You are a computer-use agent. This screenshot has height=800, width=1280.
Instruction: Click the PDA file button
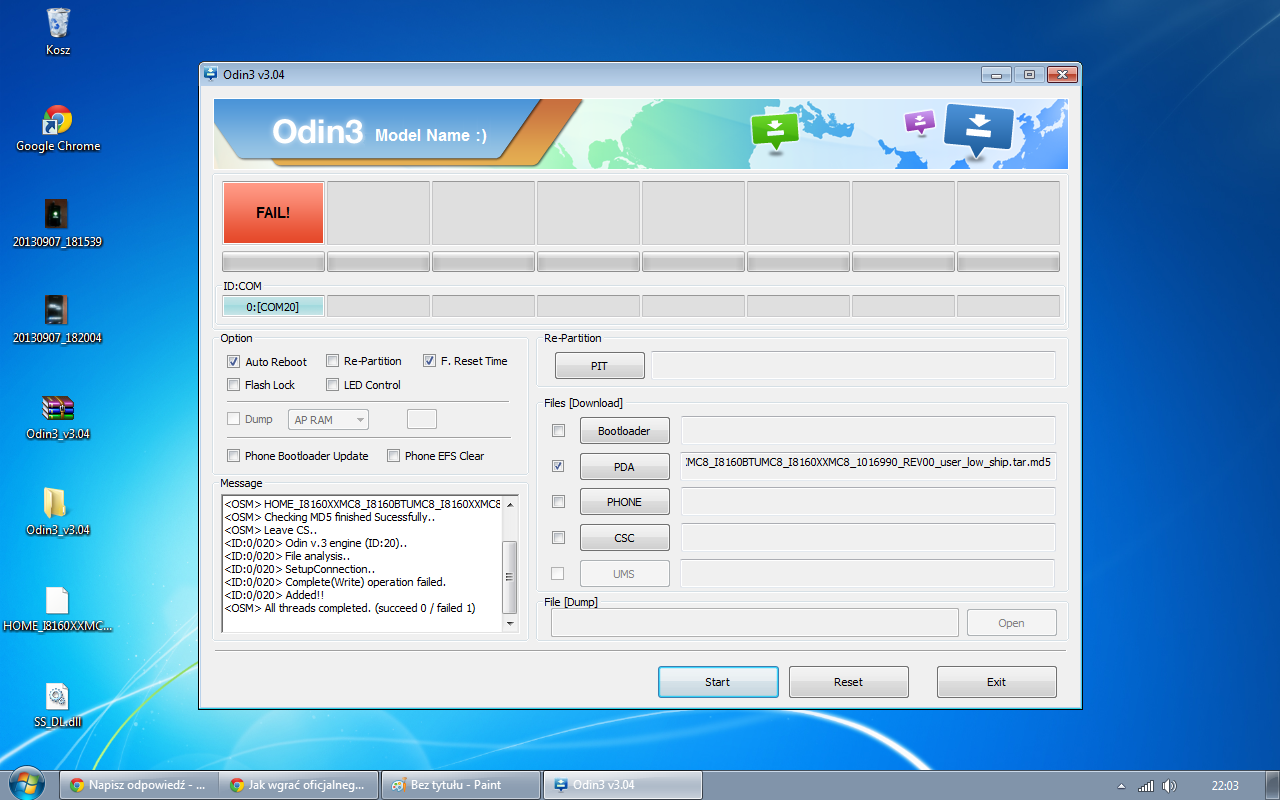[624, 467]
